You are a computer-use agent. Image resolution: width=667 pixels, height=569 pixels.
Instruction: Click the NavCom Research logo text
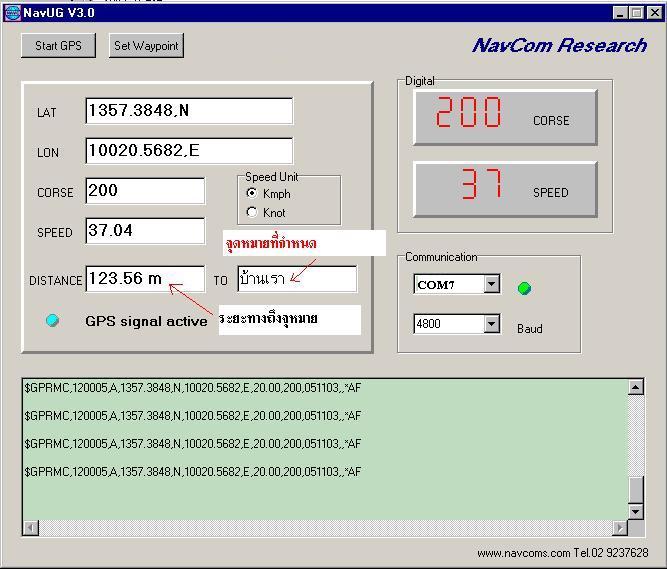pos(559,45)
